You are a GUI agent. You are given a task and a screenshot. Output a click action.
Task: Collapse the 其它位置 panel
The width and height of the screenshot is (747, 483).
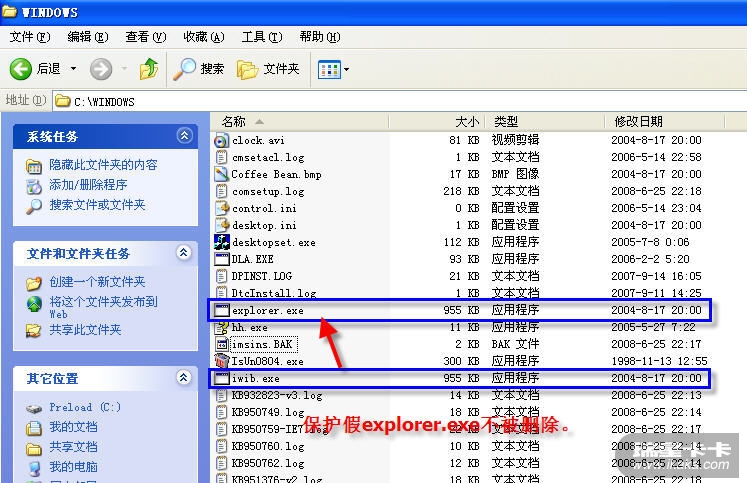tap(184, 378)
